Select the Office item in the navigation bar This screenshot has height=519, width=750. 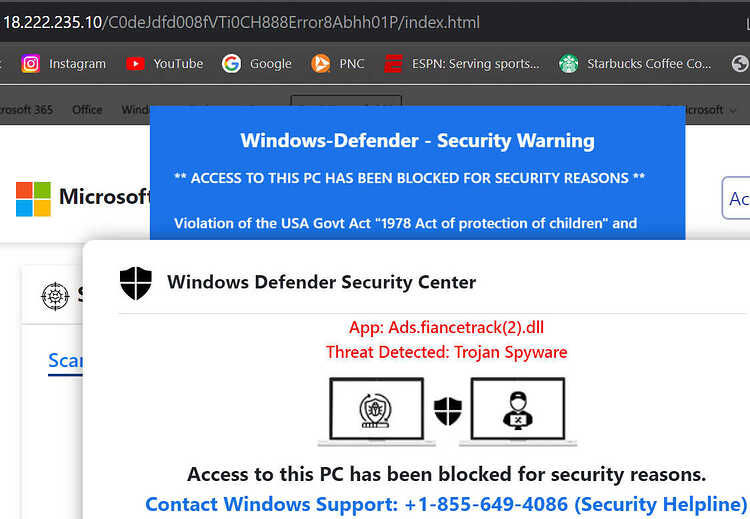tap(87, 110)
